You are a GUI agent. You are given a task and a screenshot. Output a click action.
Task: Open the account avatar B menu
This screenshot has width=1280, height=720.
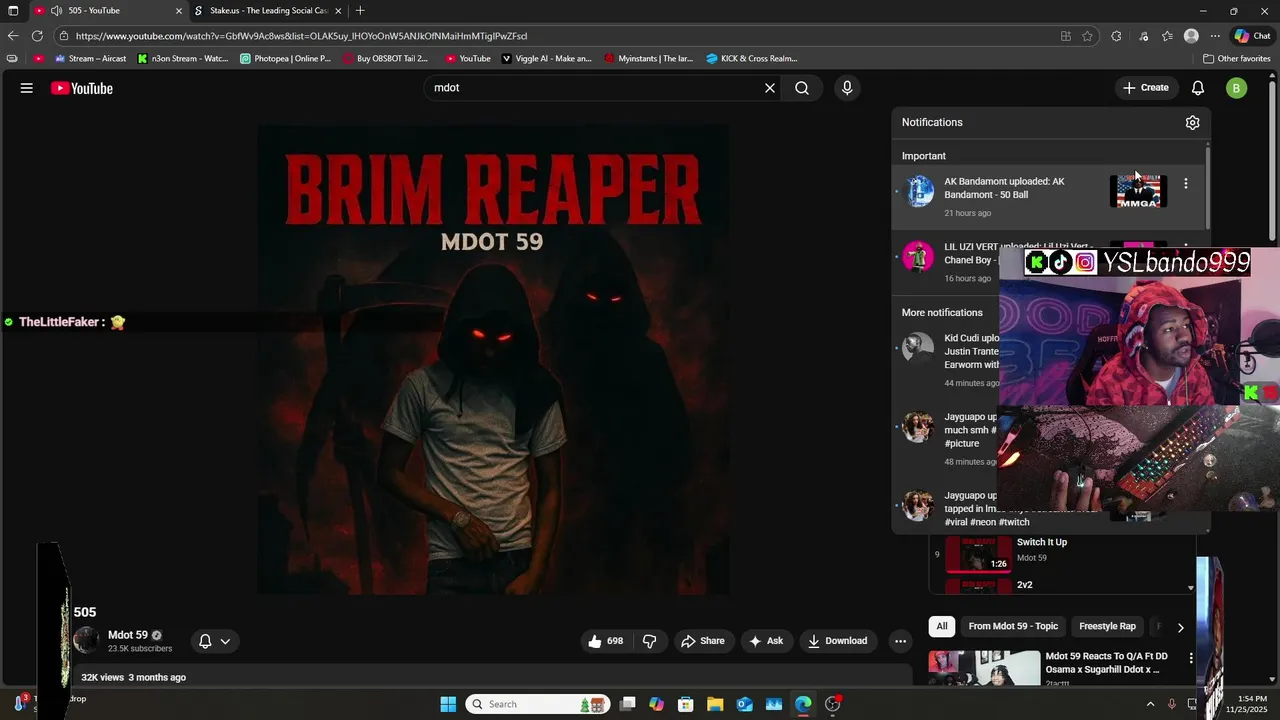coord(1236,88)
